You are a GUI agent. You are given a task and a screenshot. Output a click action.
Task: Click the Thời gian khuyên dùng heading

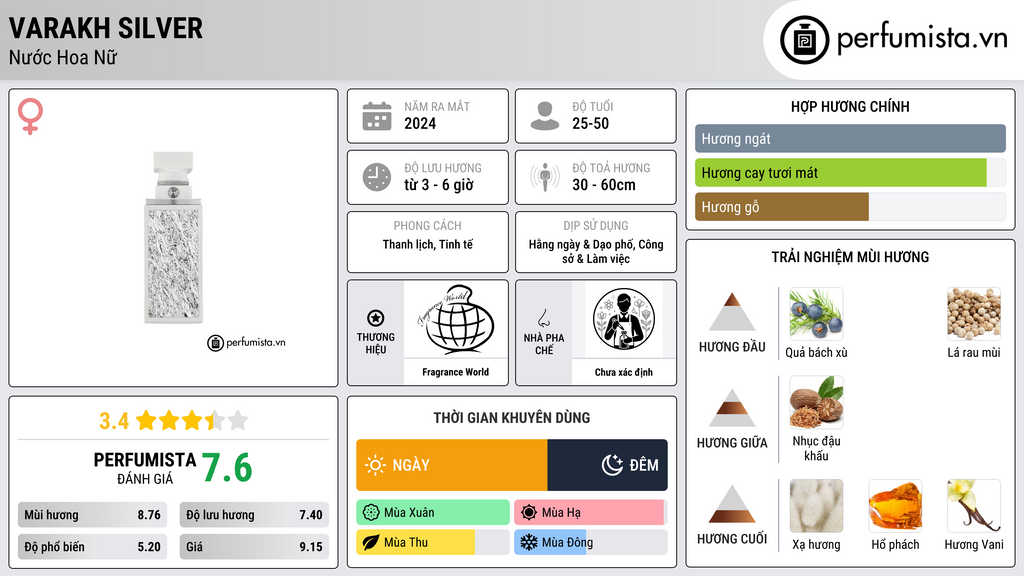[512, 418]
